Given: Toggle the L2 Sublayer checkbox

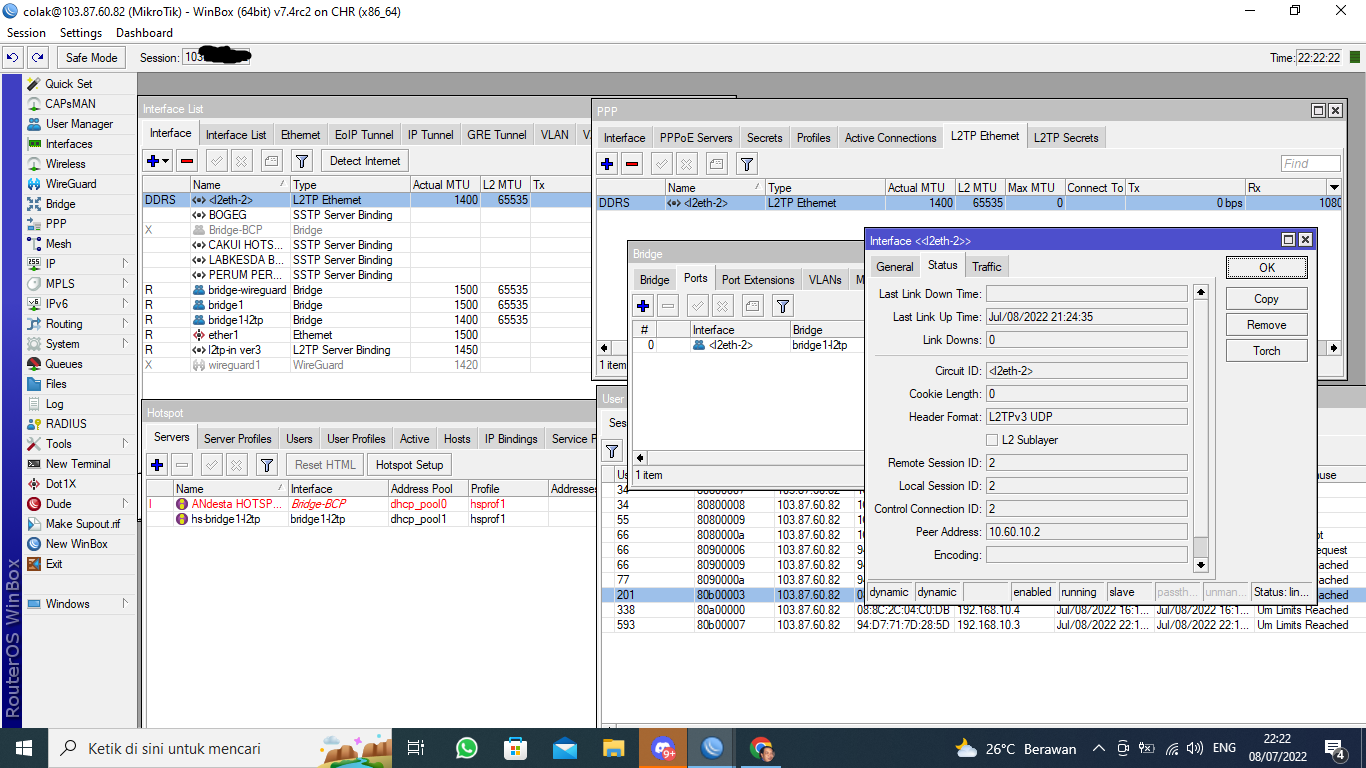Looking at the screenshot, I should click(x=992, y=440).
